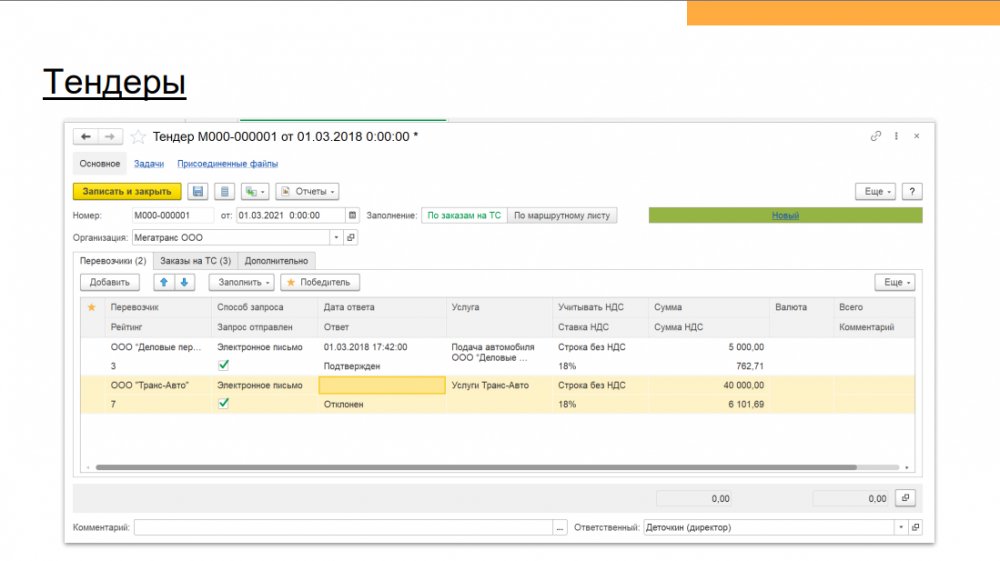This screenshot has width=1000, height=561.
Task: Switch to the "Заказы на ТС (3)" tab
Action: point(195,261)
